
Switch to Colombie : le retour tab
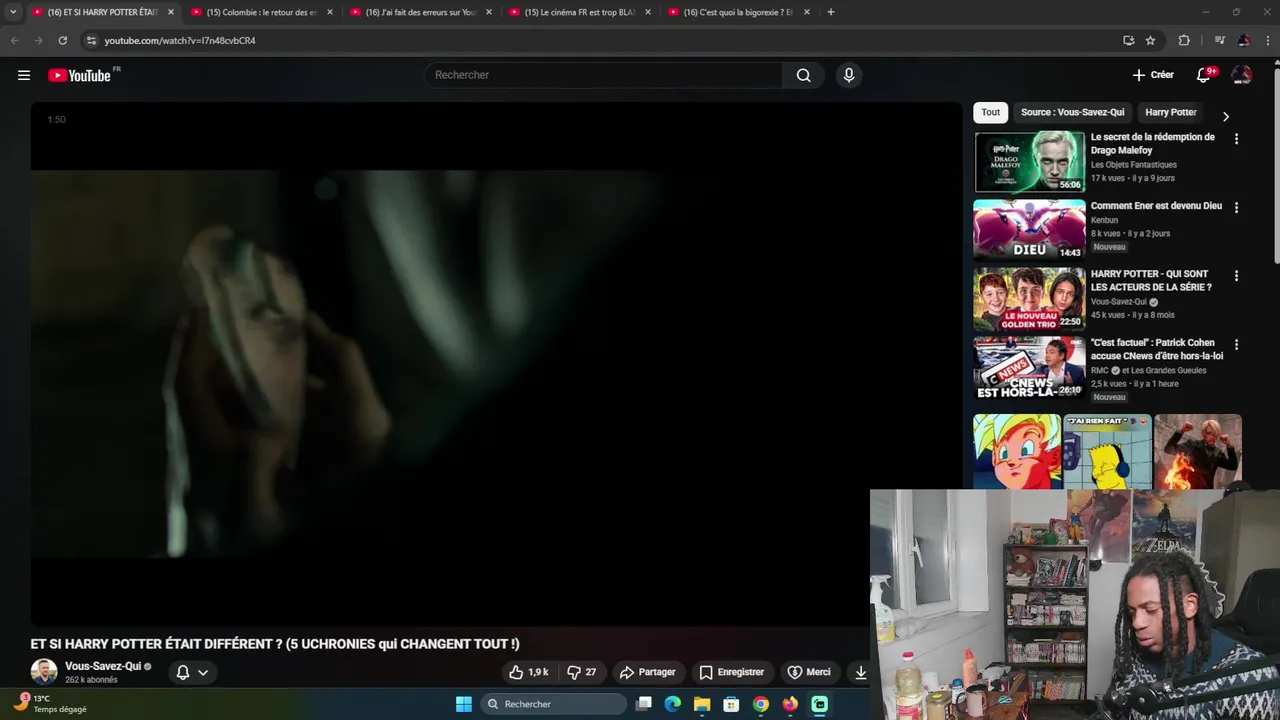(x=260, y=12)
